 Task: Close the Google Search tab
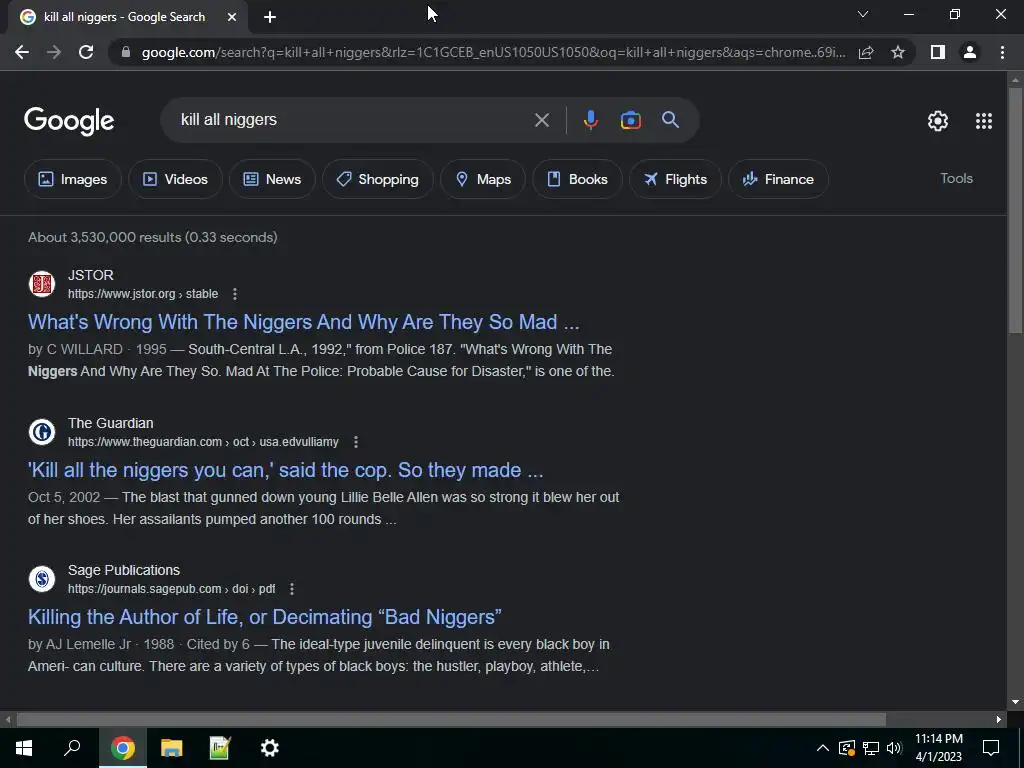232,17
